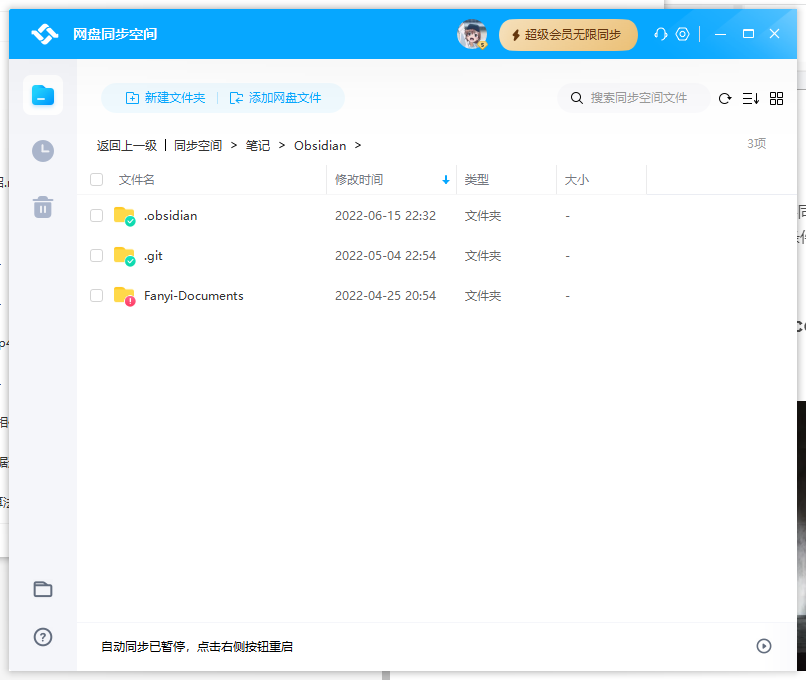The width and height of the screenshot is (806, 680).
Task: Check the .git row checkbox
Action: point(96,255)
